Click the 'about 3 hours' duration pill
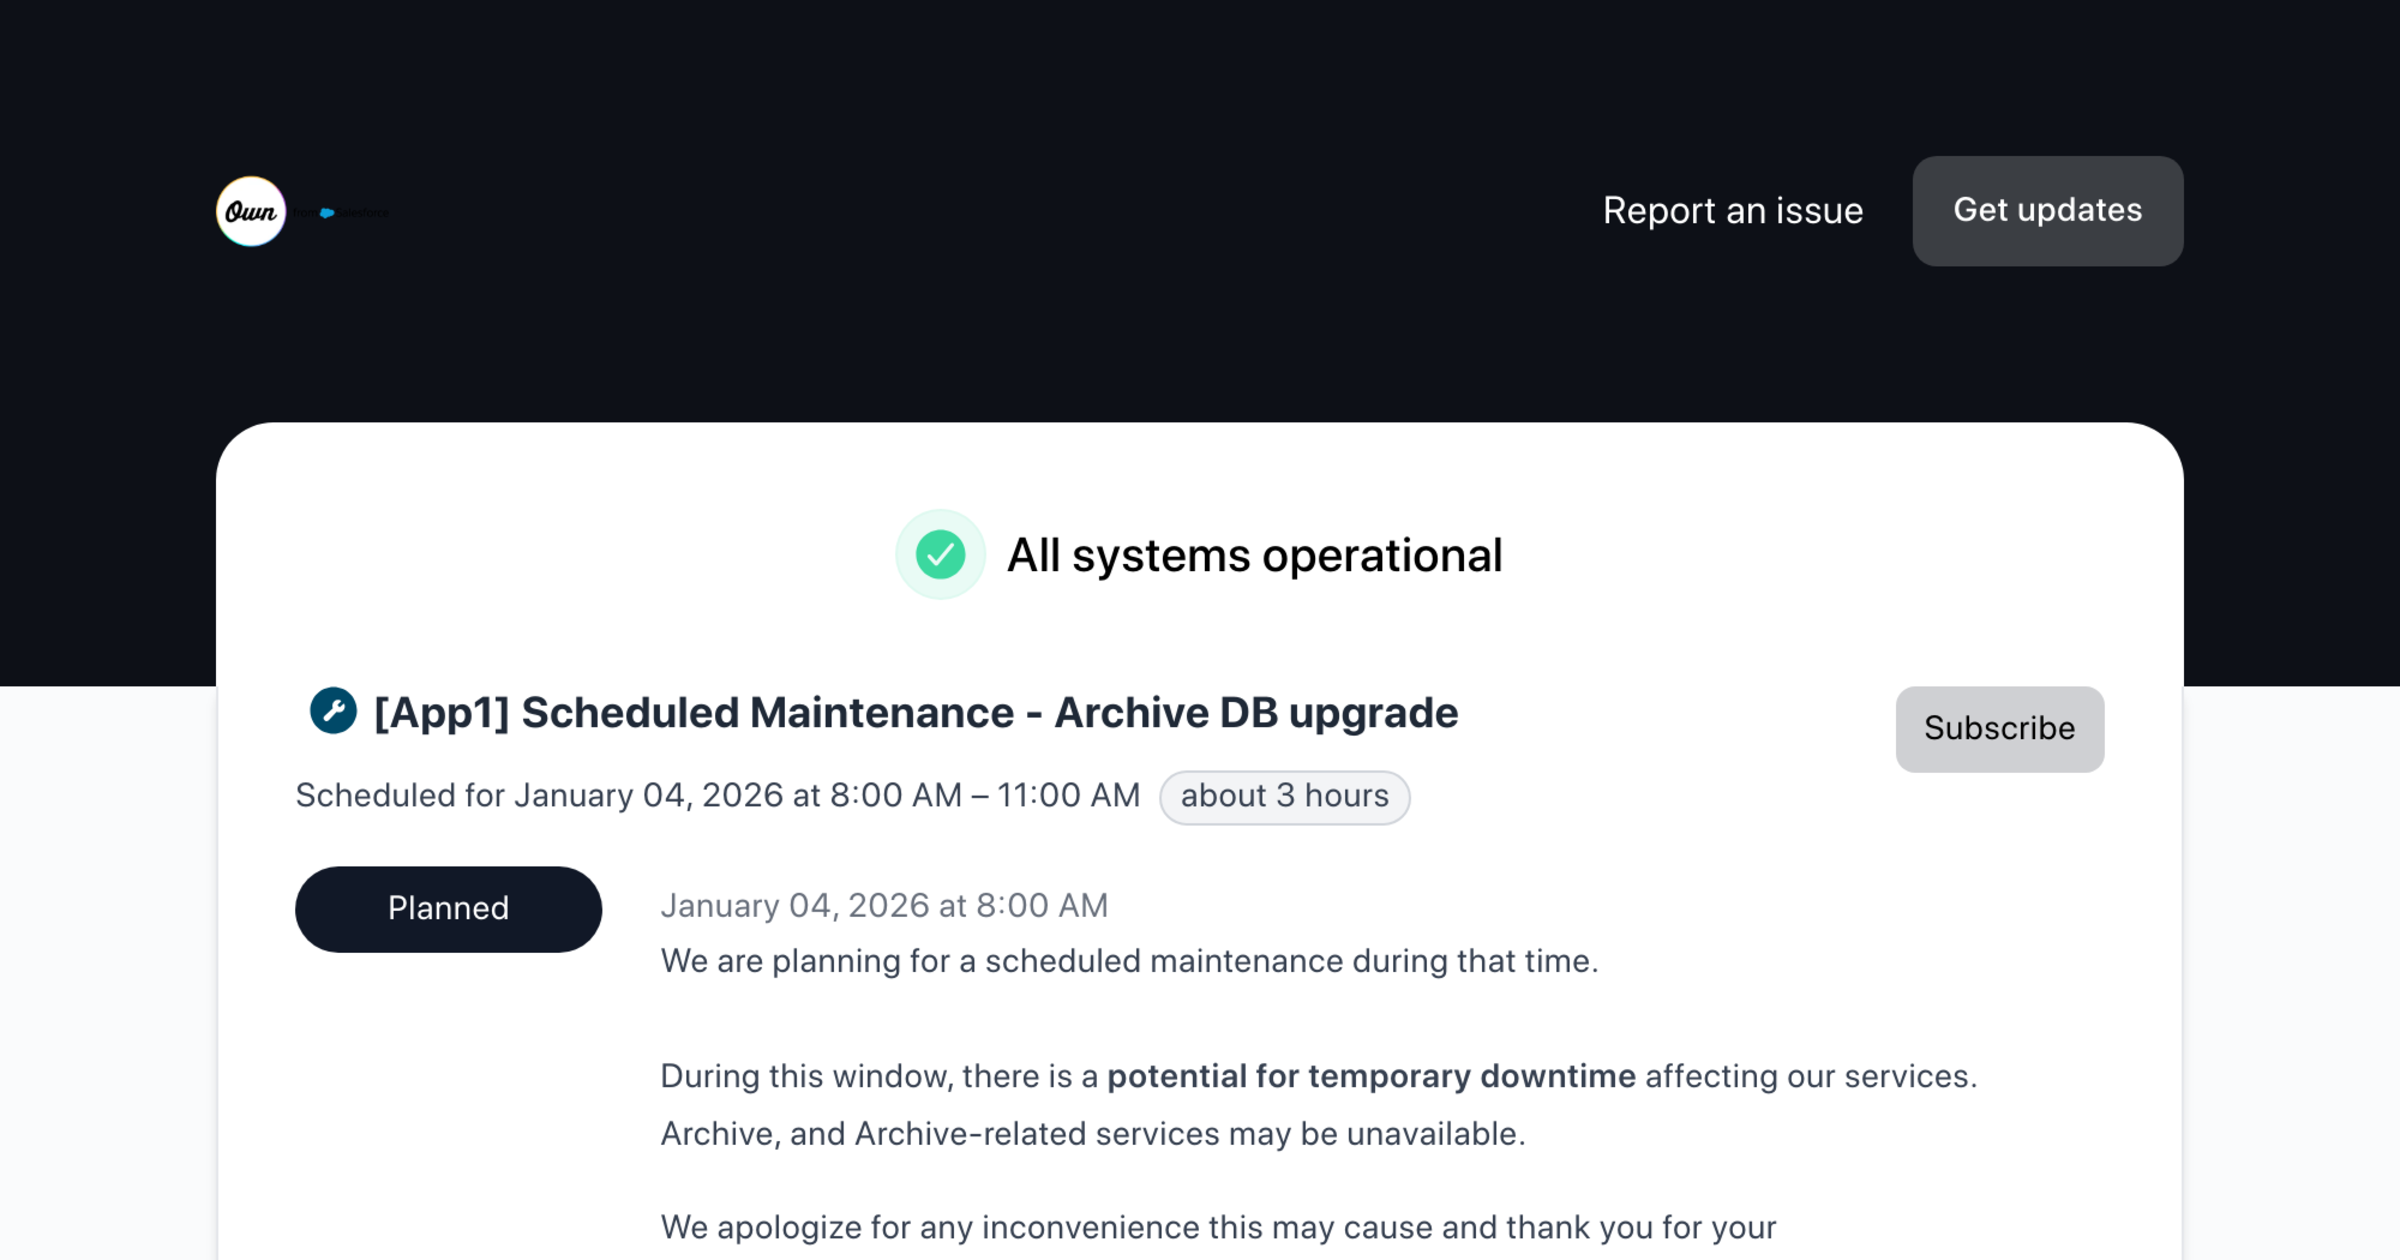This screenshot has height=1260, width=2400. pyautogui.click(x=1284, y=796)
